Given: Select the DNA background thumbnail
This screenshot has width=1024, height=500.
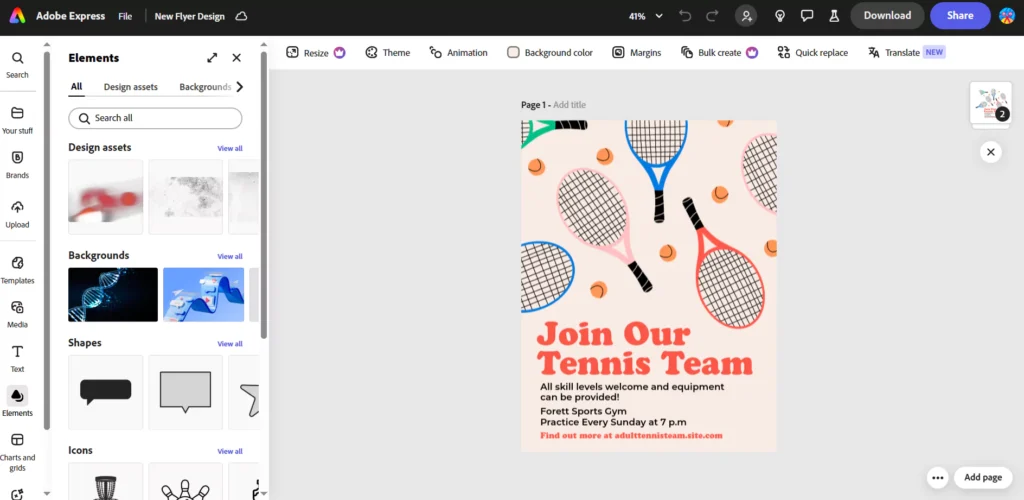Looking at the screenshot, I should click(113, 294).
